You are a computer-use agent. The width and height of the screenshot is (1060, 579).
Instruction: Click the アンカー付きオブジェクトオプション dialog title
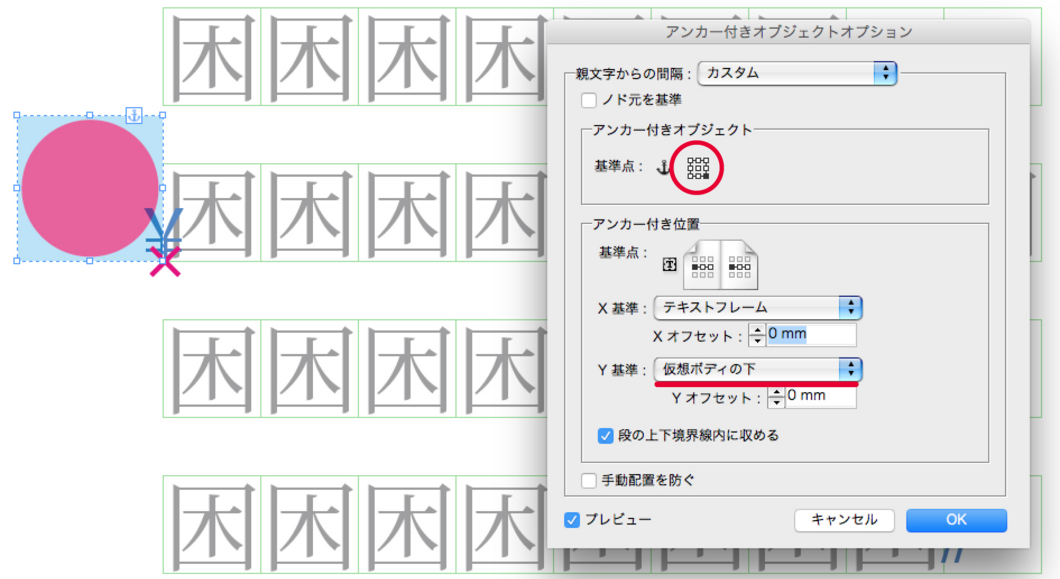point(788,32)
